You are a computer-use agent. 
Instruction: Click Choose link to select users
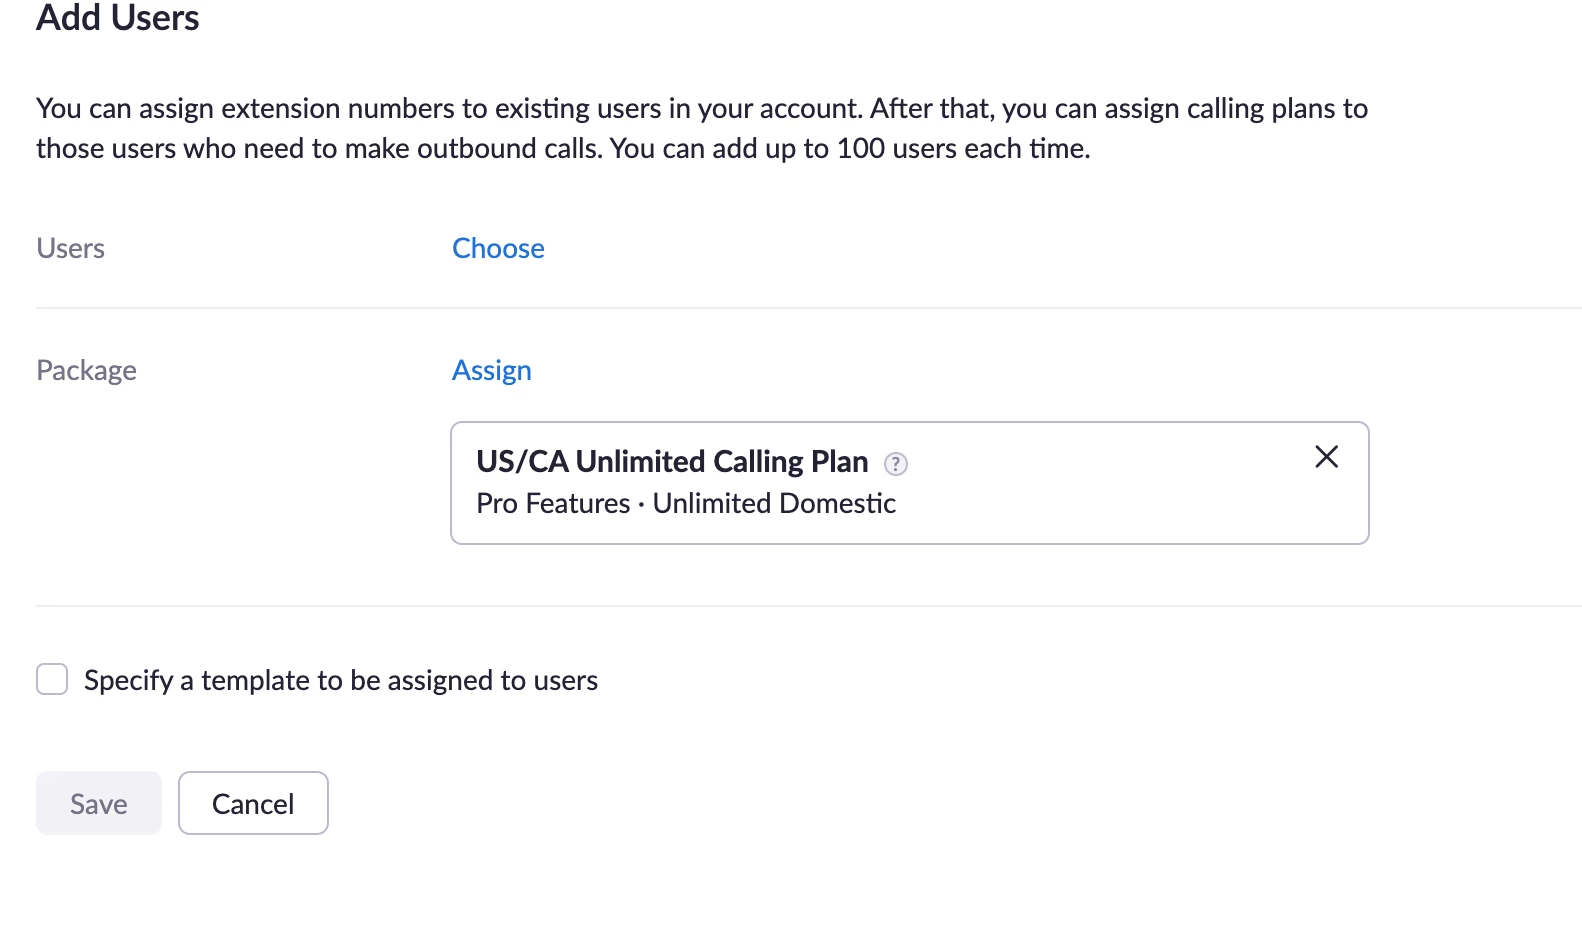pyautogui.click(x=498, y=248)
